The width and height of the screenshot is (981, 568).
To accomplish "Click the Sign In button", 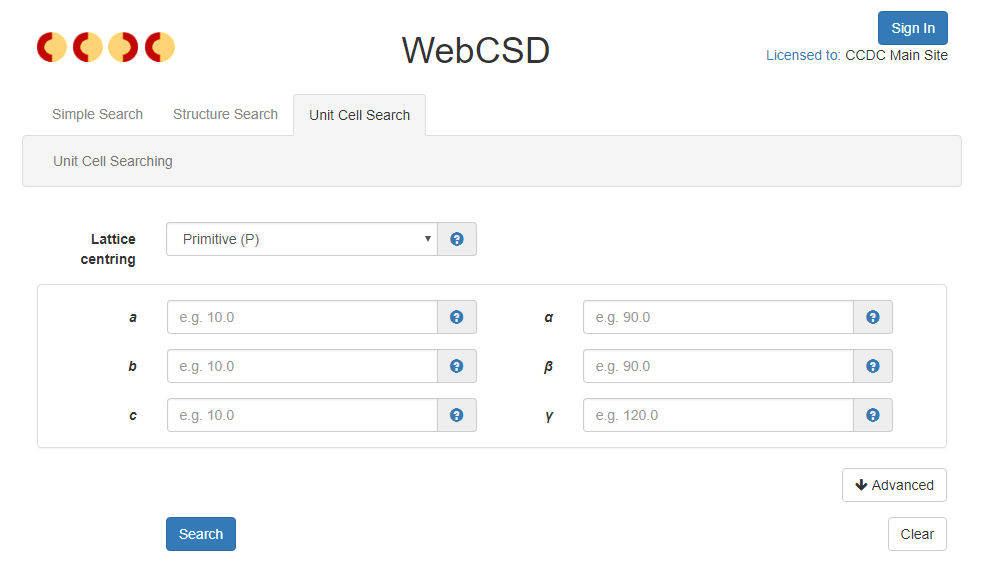I will (x=913, y=28).
